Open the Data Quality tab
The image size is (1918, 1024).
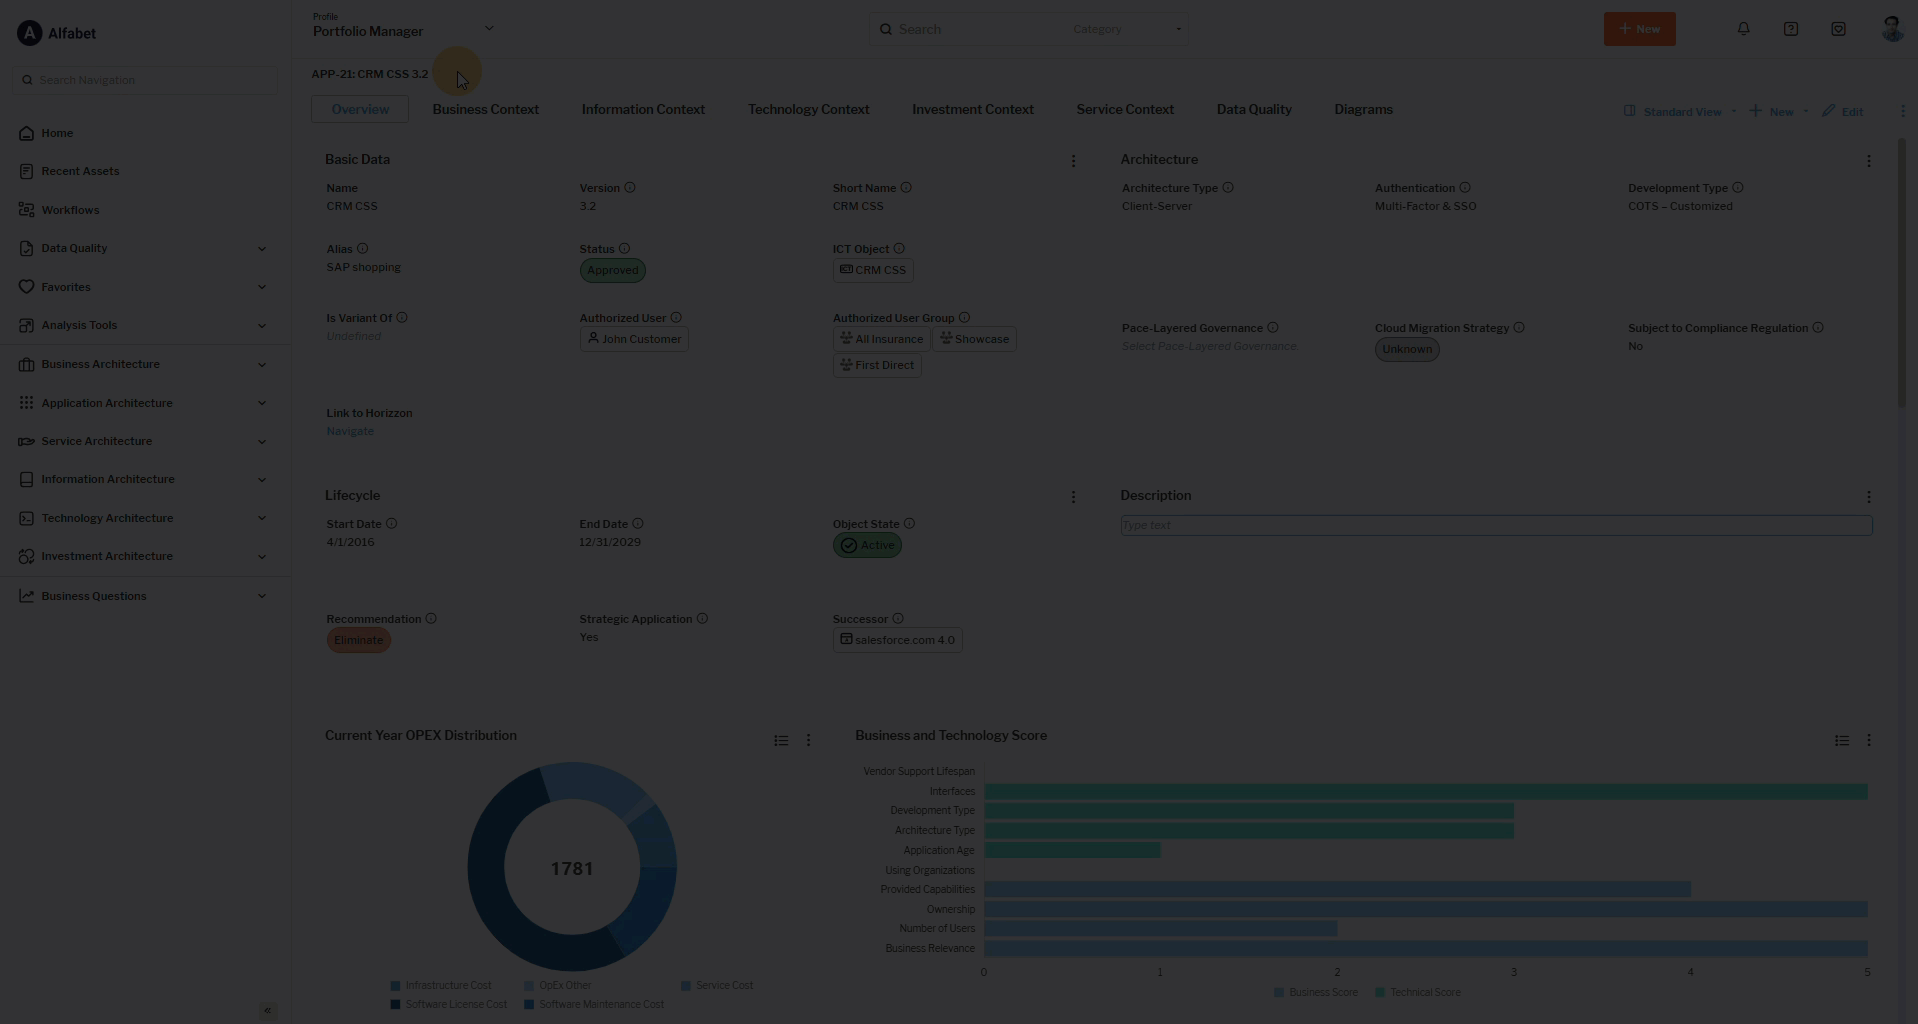point(1253,110)
